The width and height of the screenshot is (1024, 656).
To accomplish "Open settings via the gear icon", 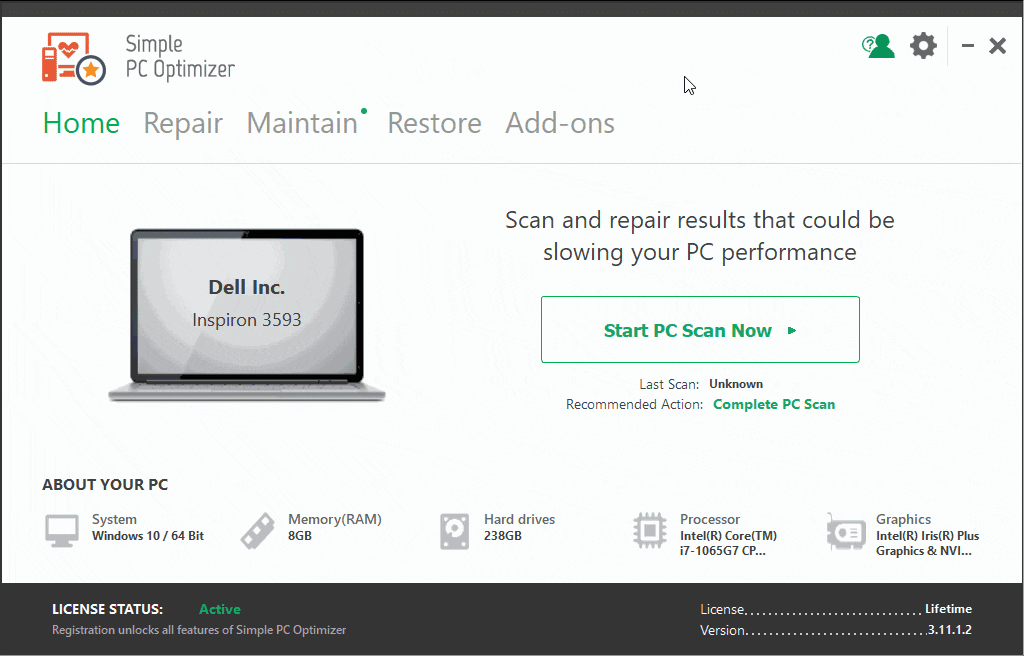I will [x=923, y=46].
